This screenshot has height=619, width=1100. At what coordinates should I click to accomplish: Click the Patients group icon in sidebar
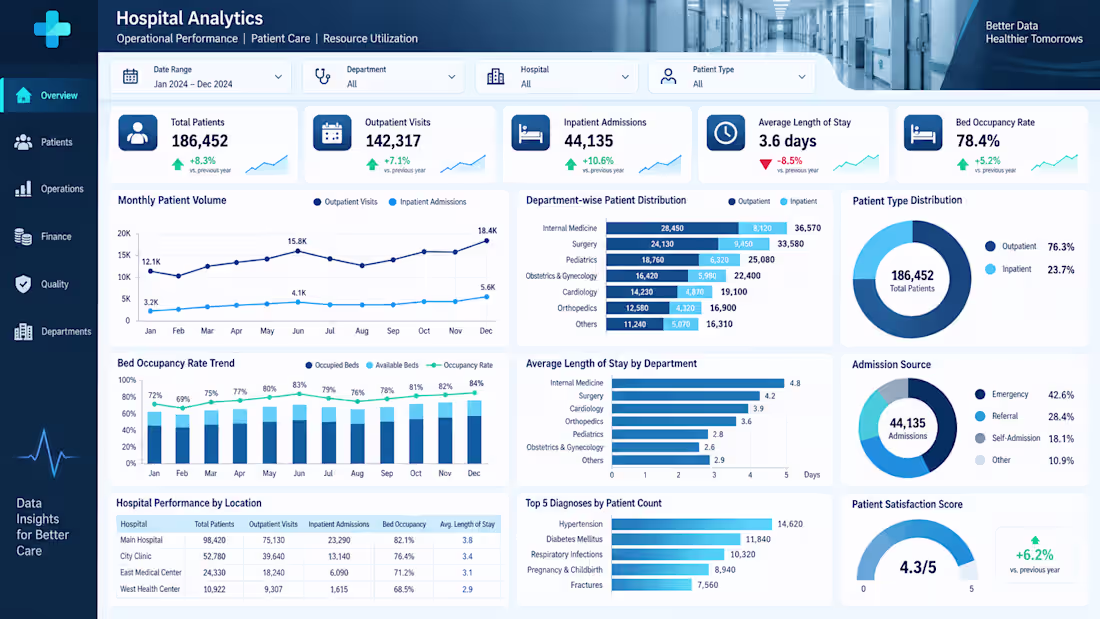point(23,142)
